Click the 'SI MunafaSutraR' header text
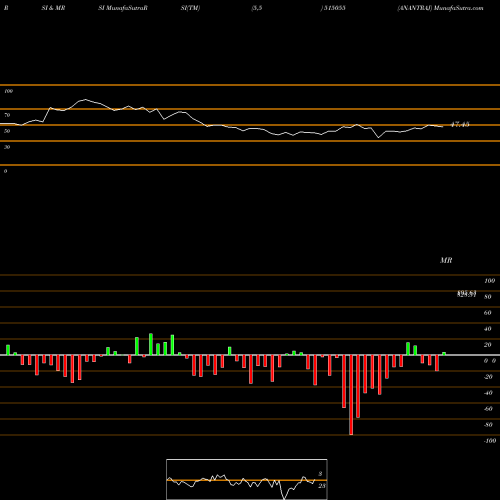500x500 pixels. tap(123, 8)
